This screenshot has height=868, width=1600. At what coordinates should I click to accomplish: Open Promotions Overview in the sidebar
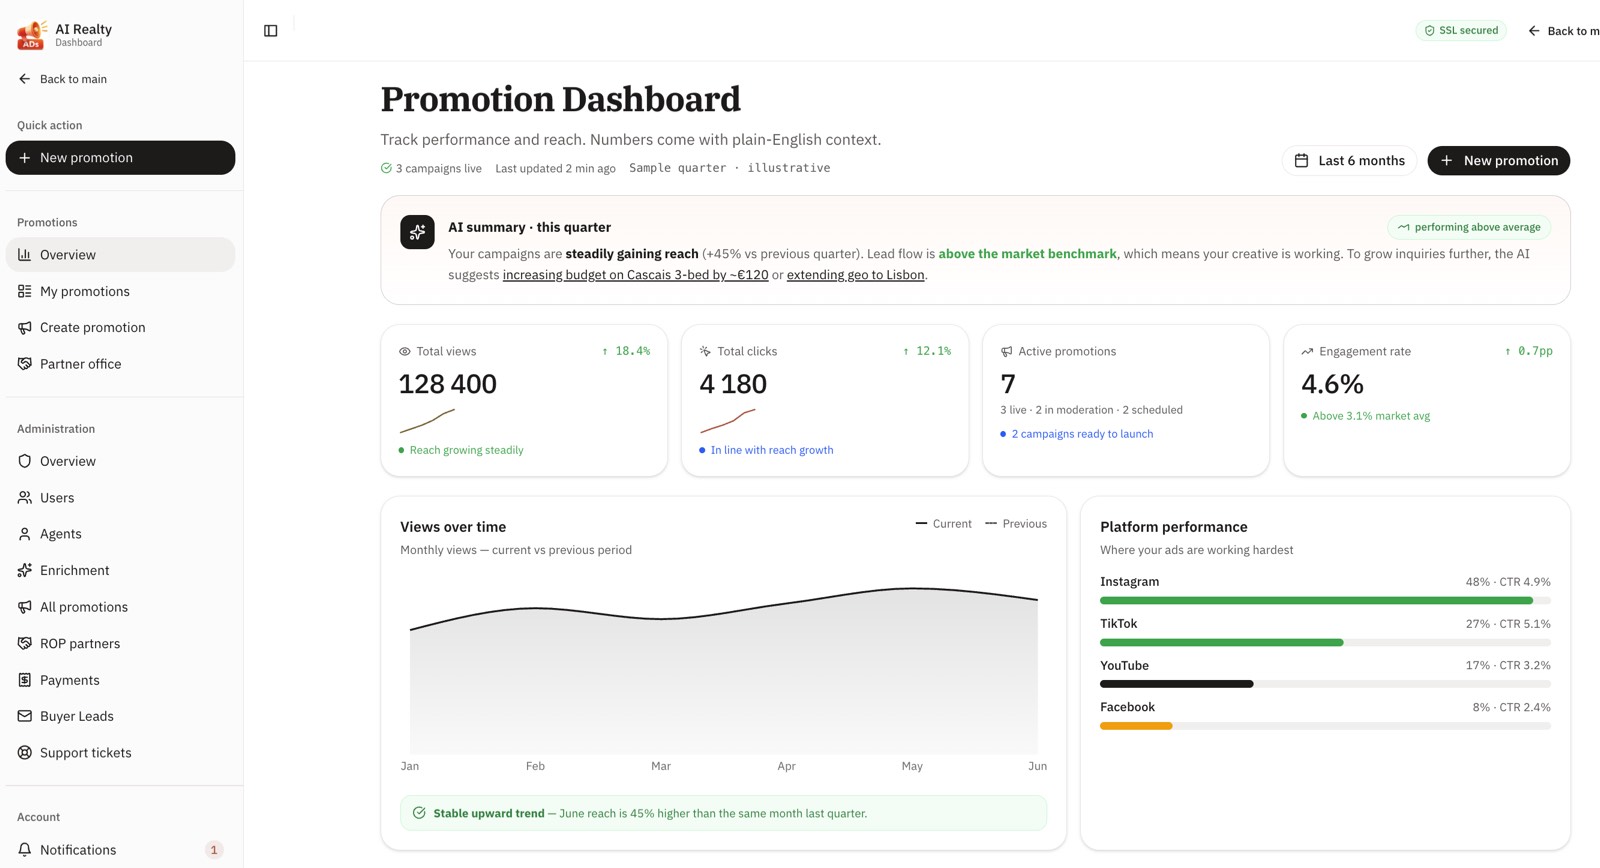[x=120, y=255]
